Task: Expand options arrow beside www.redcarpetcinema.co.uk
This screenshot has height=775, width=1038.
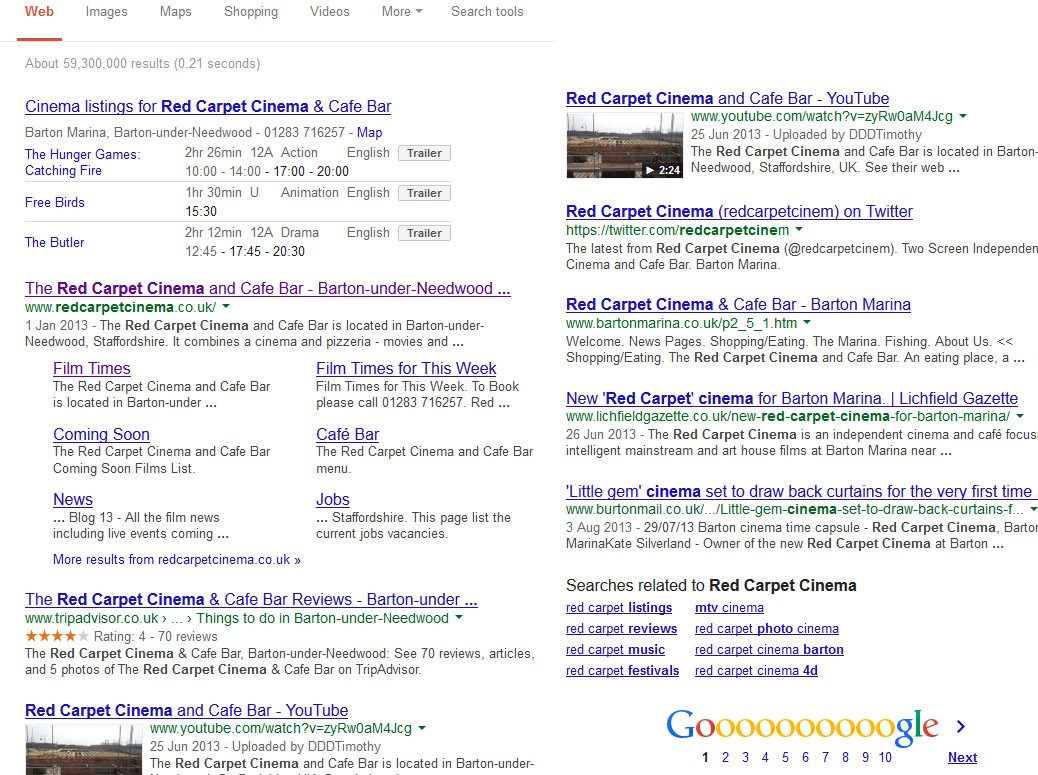Action: click(x=226, y=306)
